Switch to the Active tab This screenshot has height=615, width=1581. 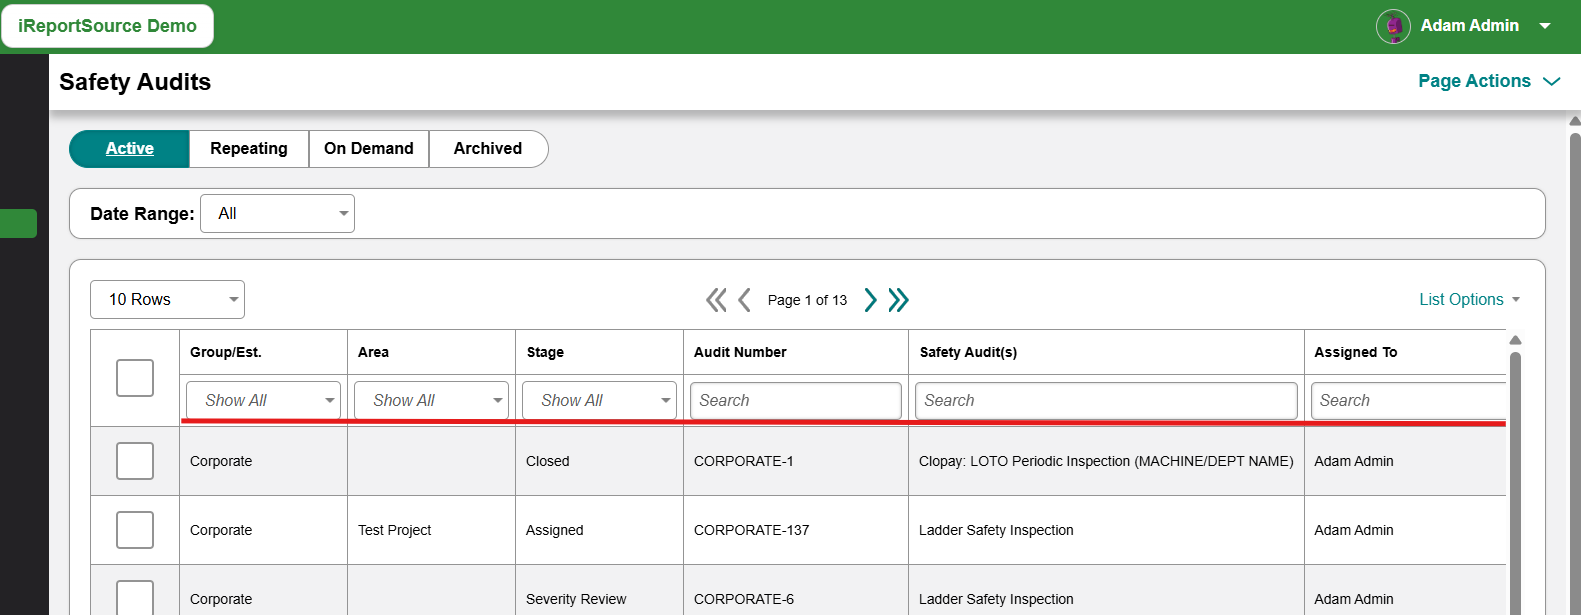point(129,148)
